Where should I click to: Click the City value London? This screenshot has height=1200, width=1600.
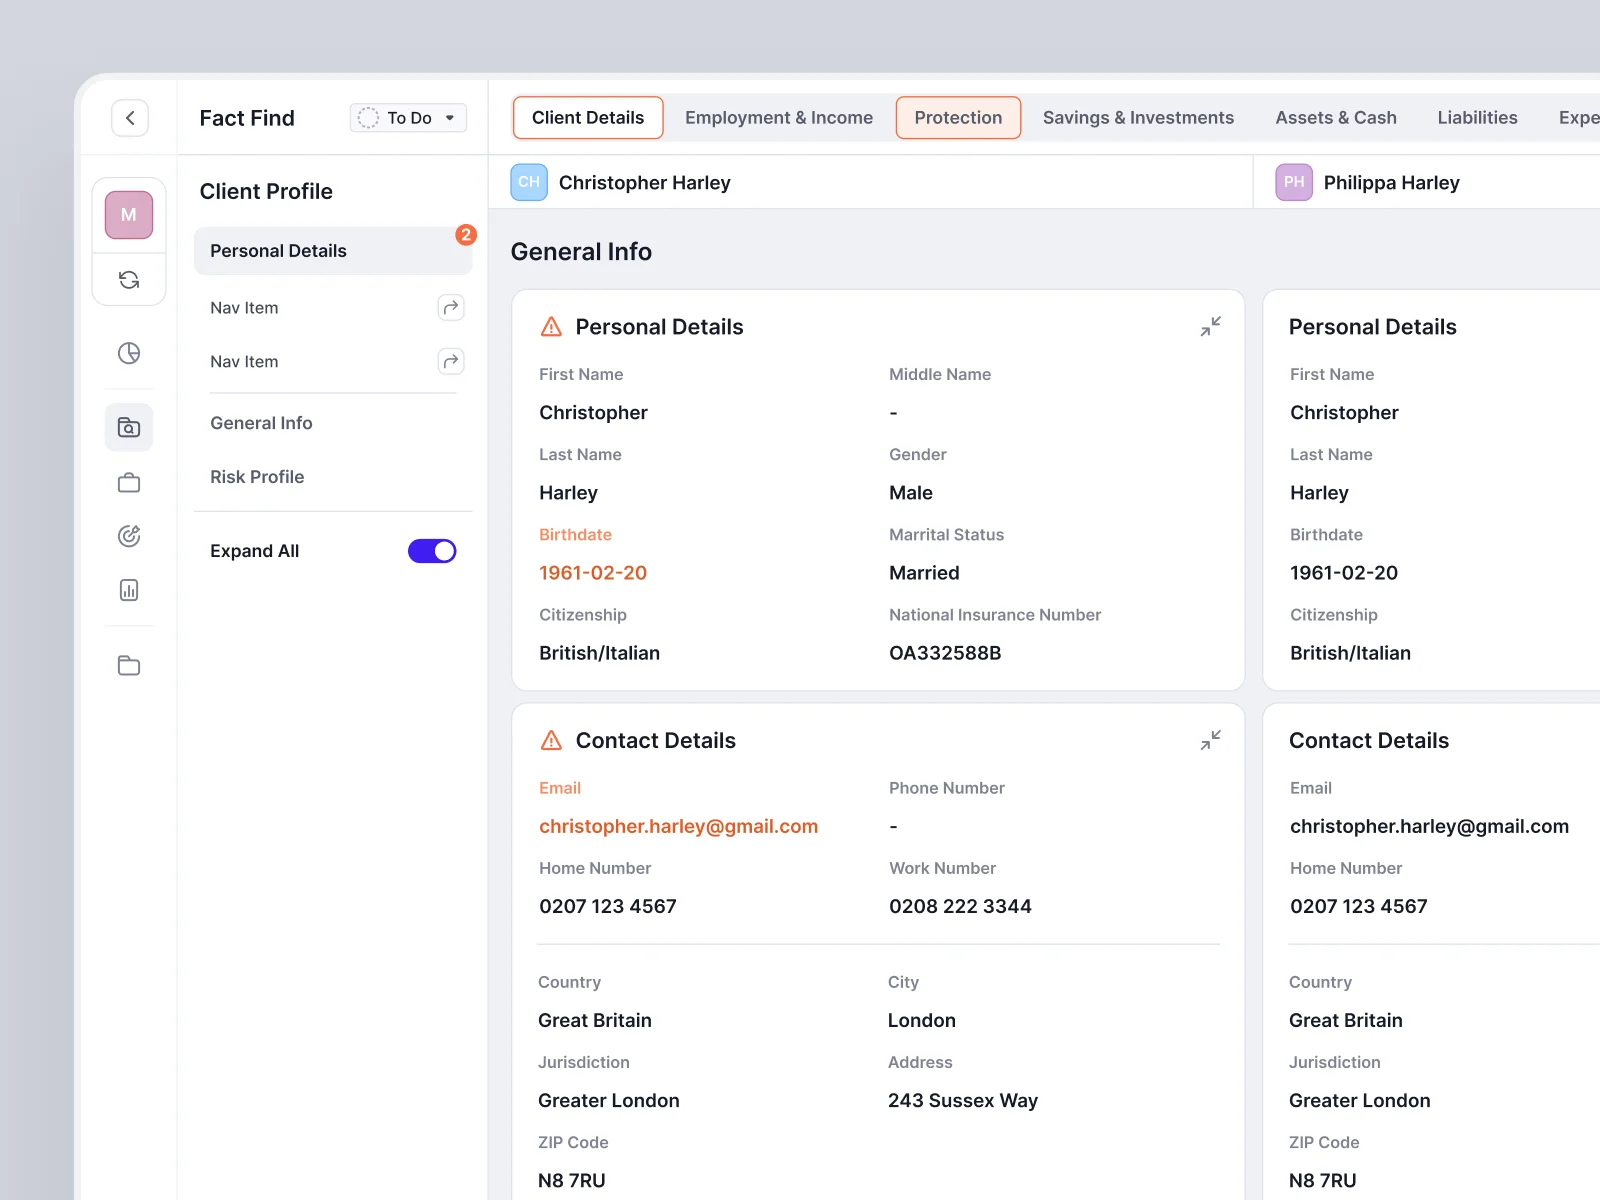tap(922, 1020)
